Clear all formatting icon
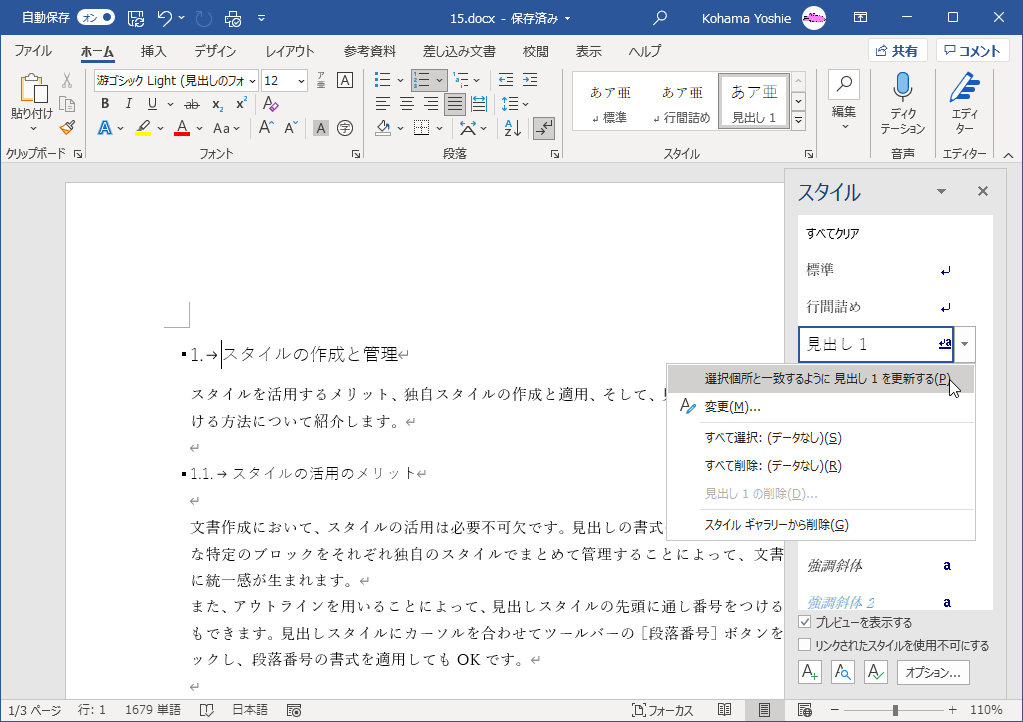Screen dimensions: 1023x722 270,104
